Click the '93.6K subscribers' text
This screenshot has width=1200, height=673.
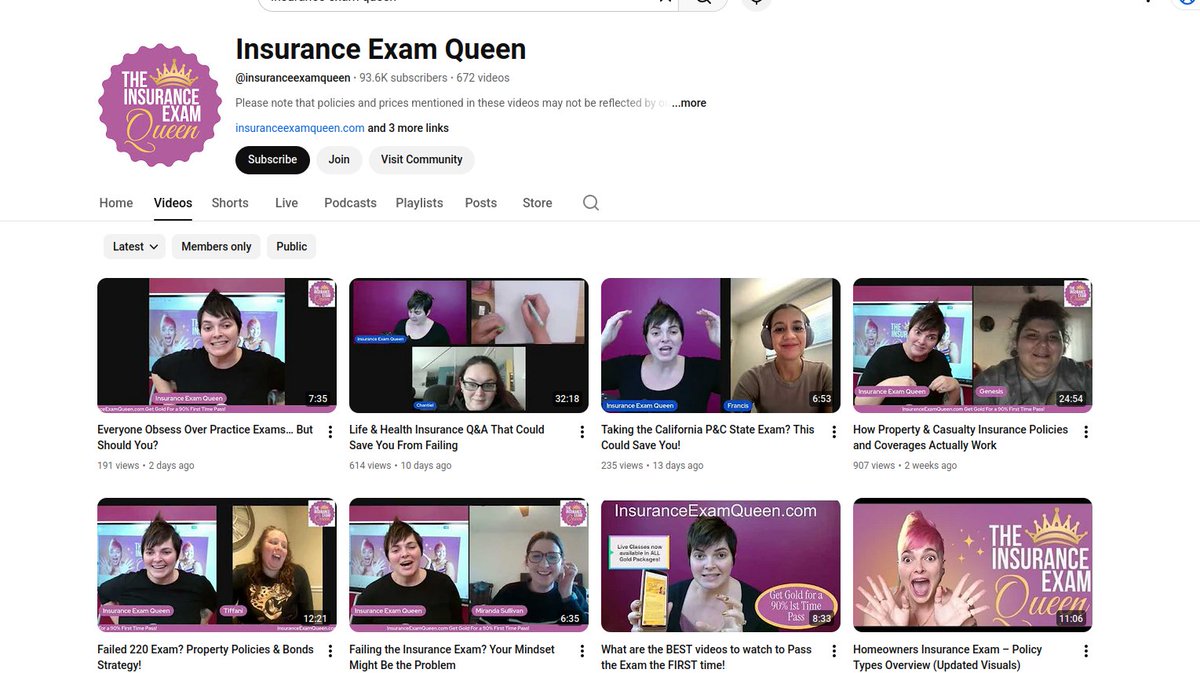click(x=402, y=78)
